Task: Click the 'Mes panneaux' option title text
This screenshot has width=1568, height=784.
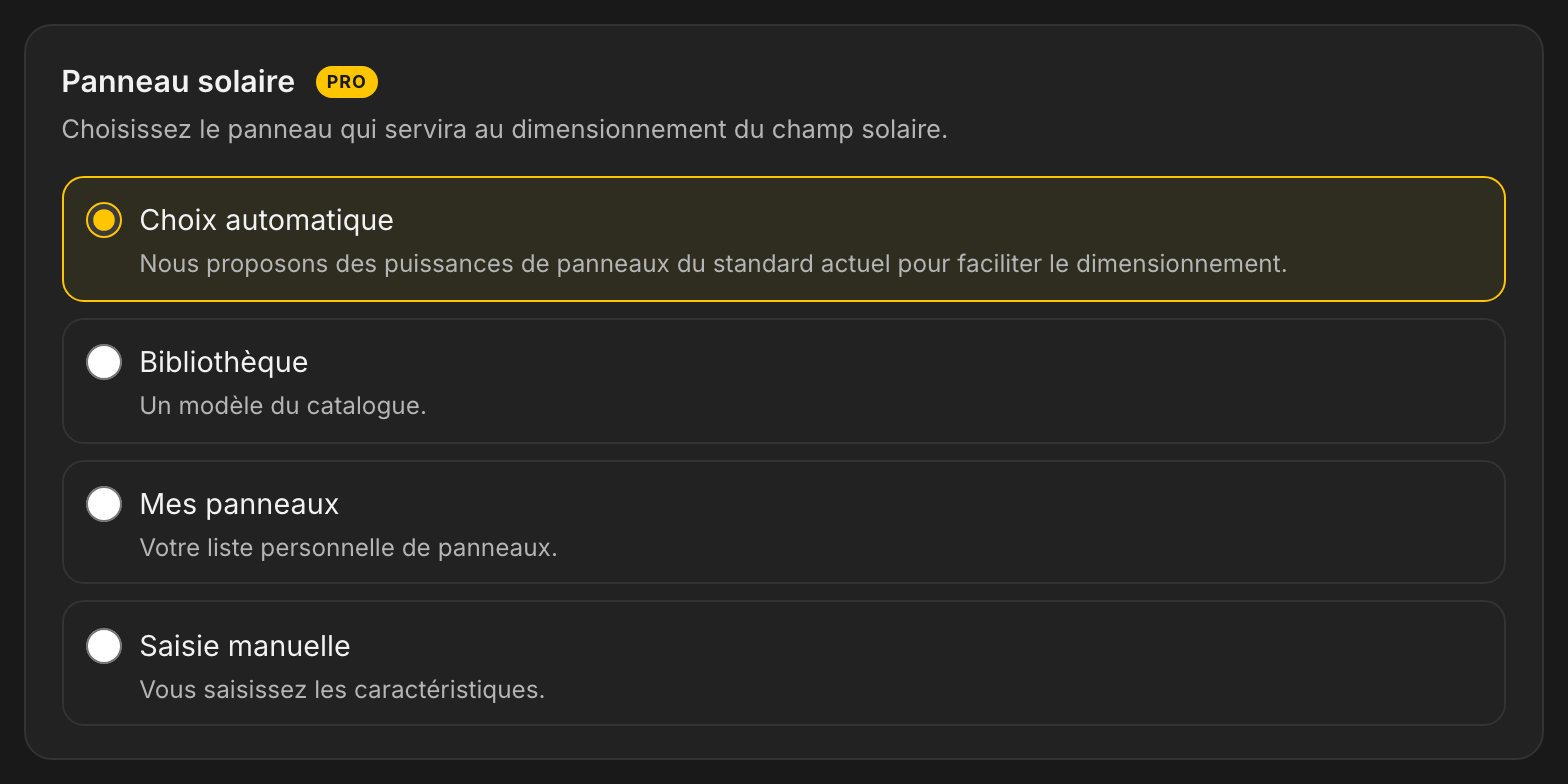Action: point(240,504)
